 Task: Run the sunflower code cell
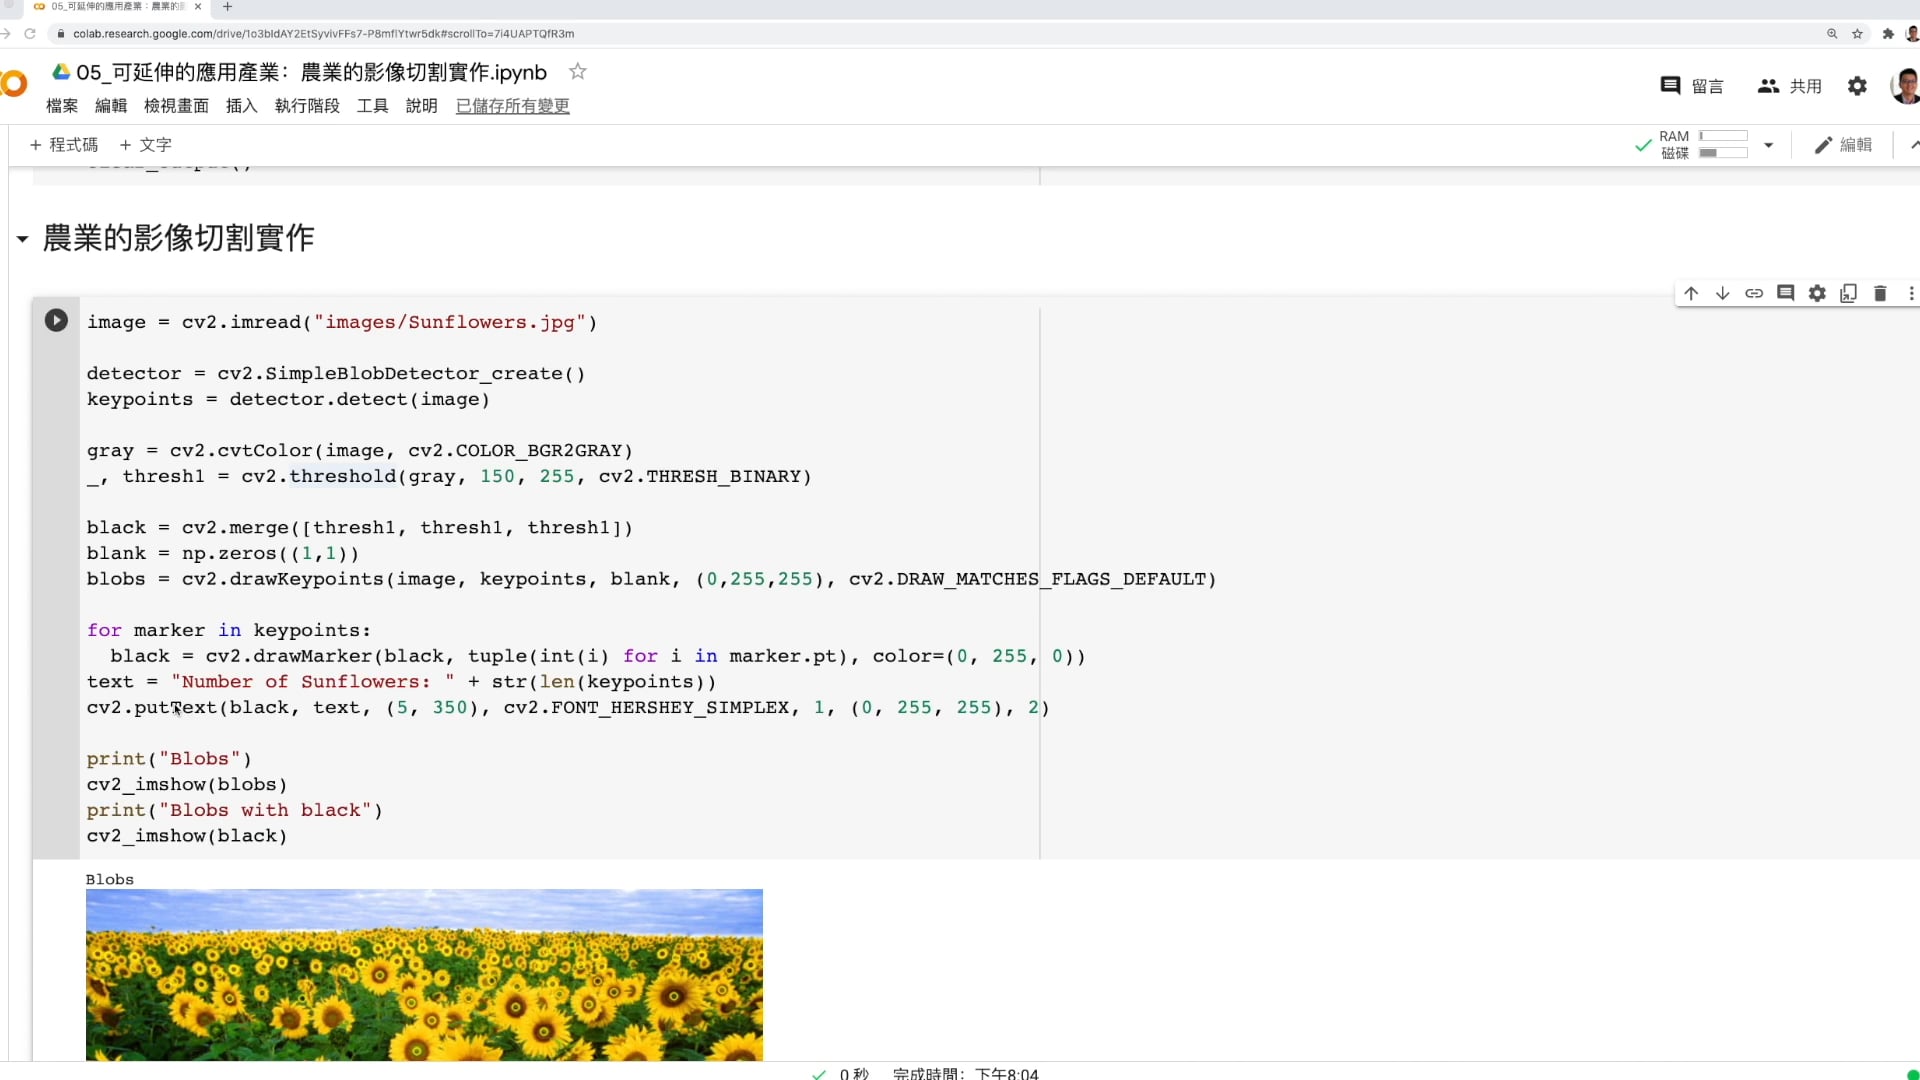pyautogui.click(x=56, y=320)
